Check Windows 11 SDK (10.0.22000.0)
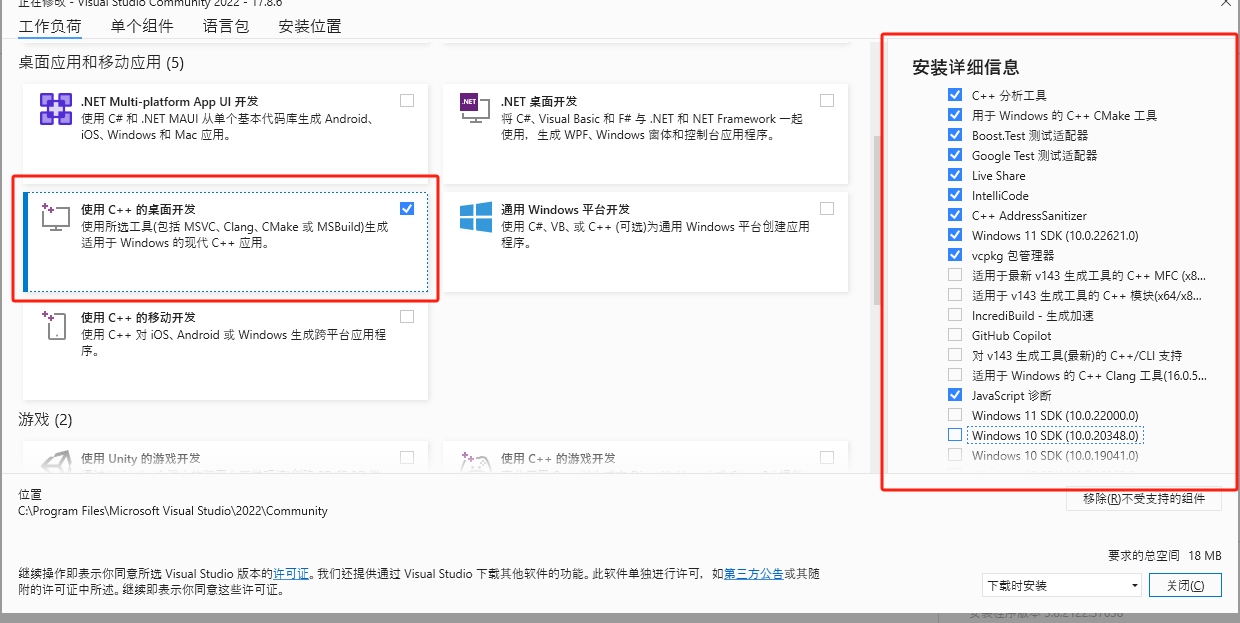The image size is (1240, 623). coord(954,415)
